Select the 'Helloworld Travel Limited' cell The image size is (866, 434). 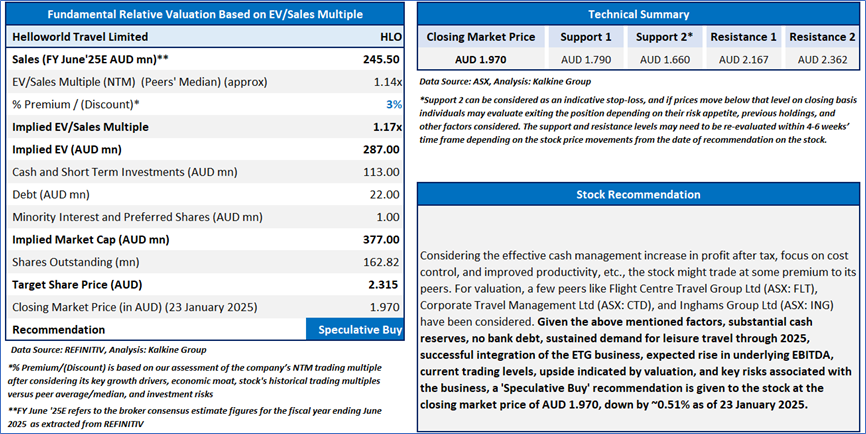80,37
